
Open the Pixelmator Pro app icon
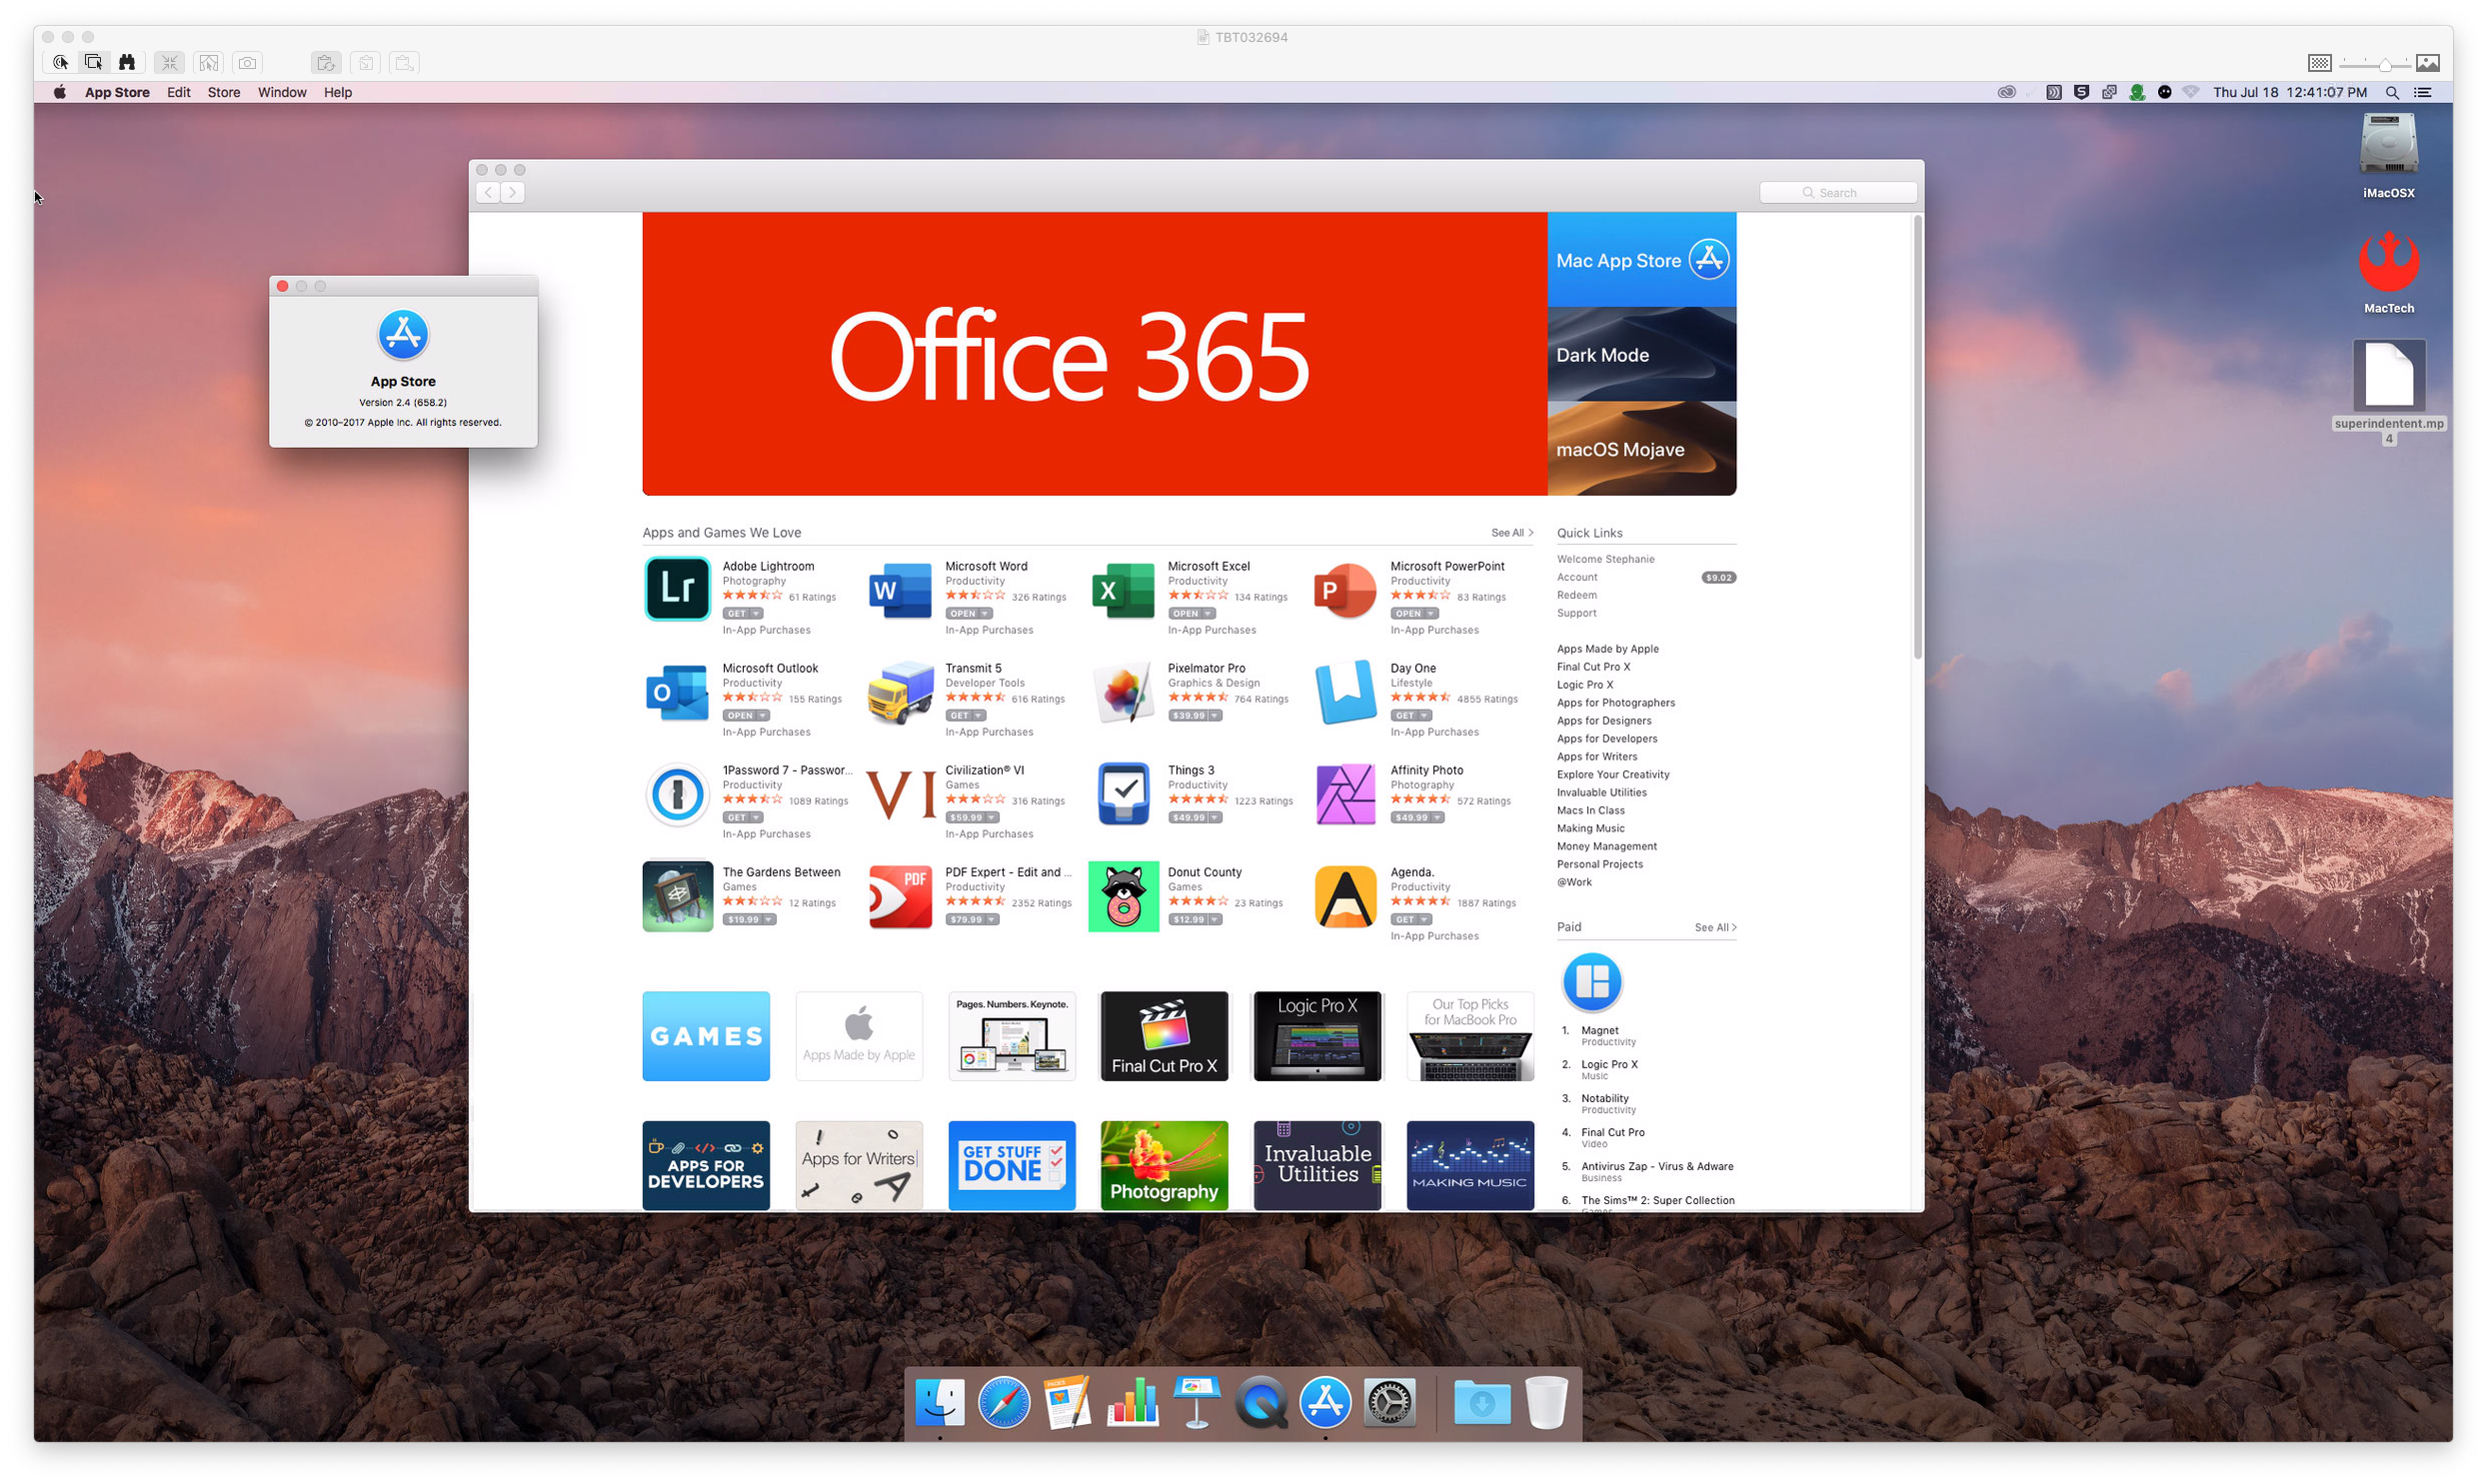(x=1123, y=692)
